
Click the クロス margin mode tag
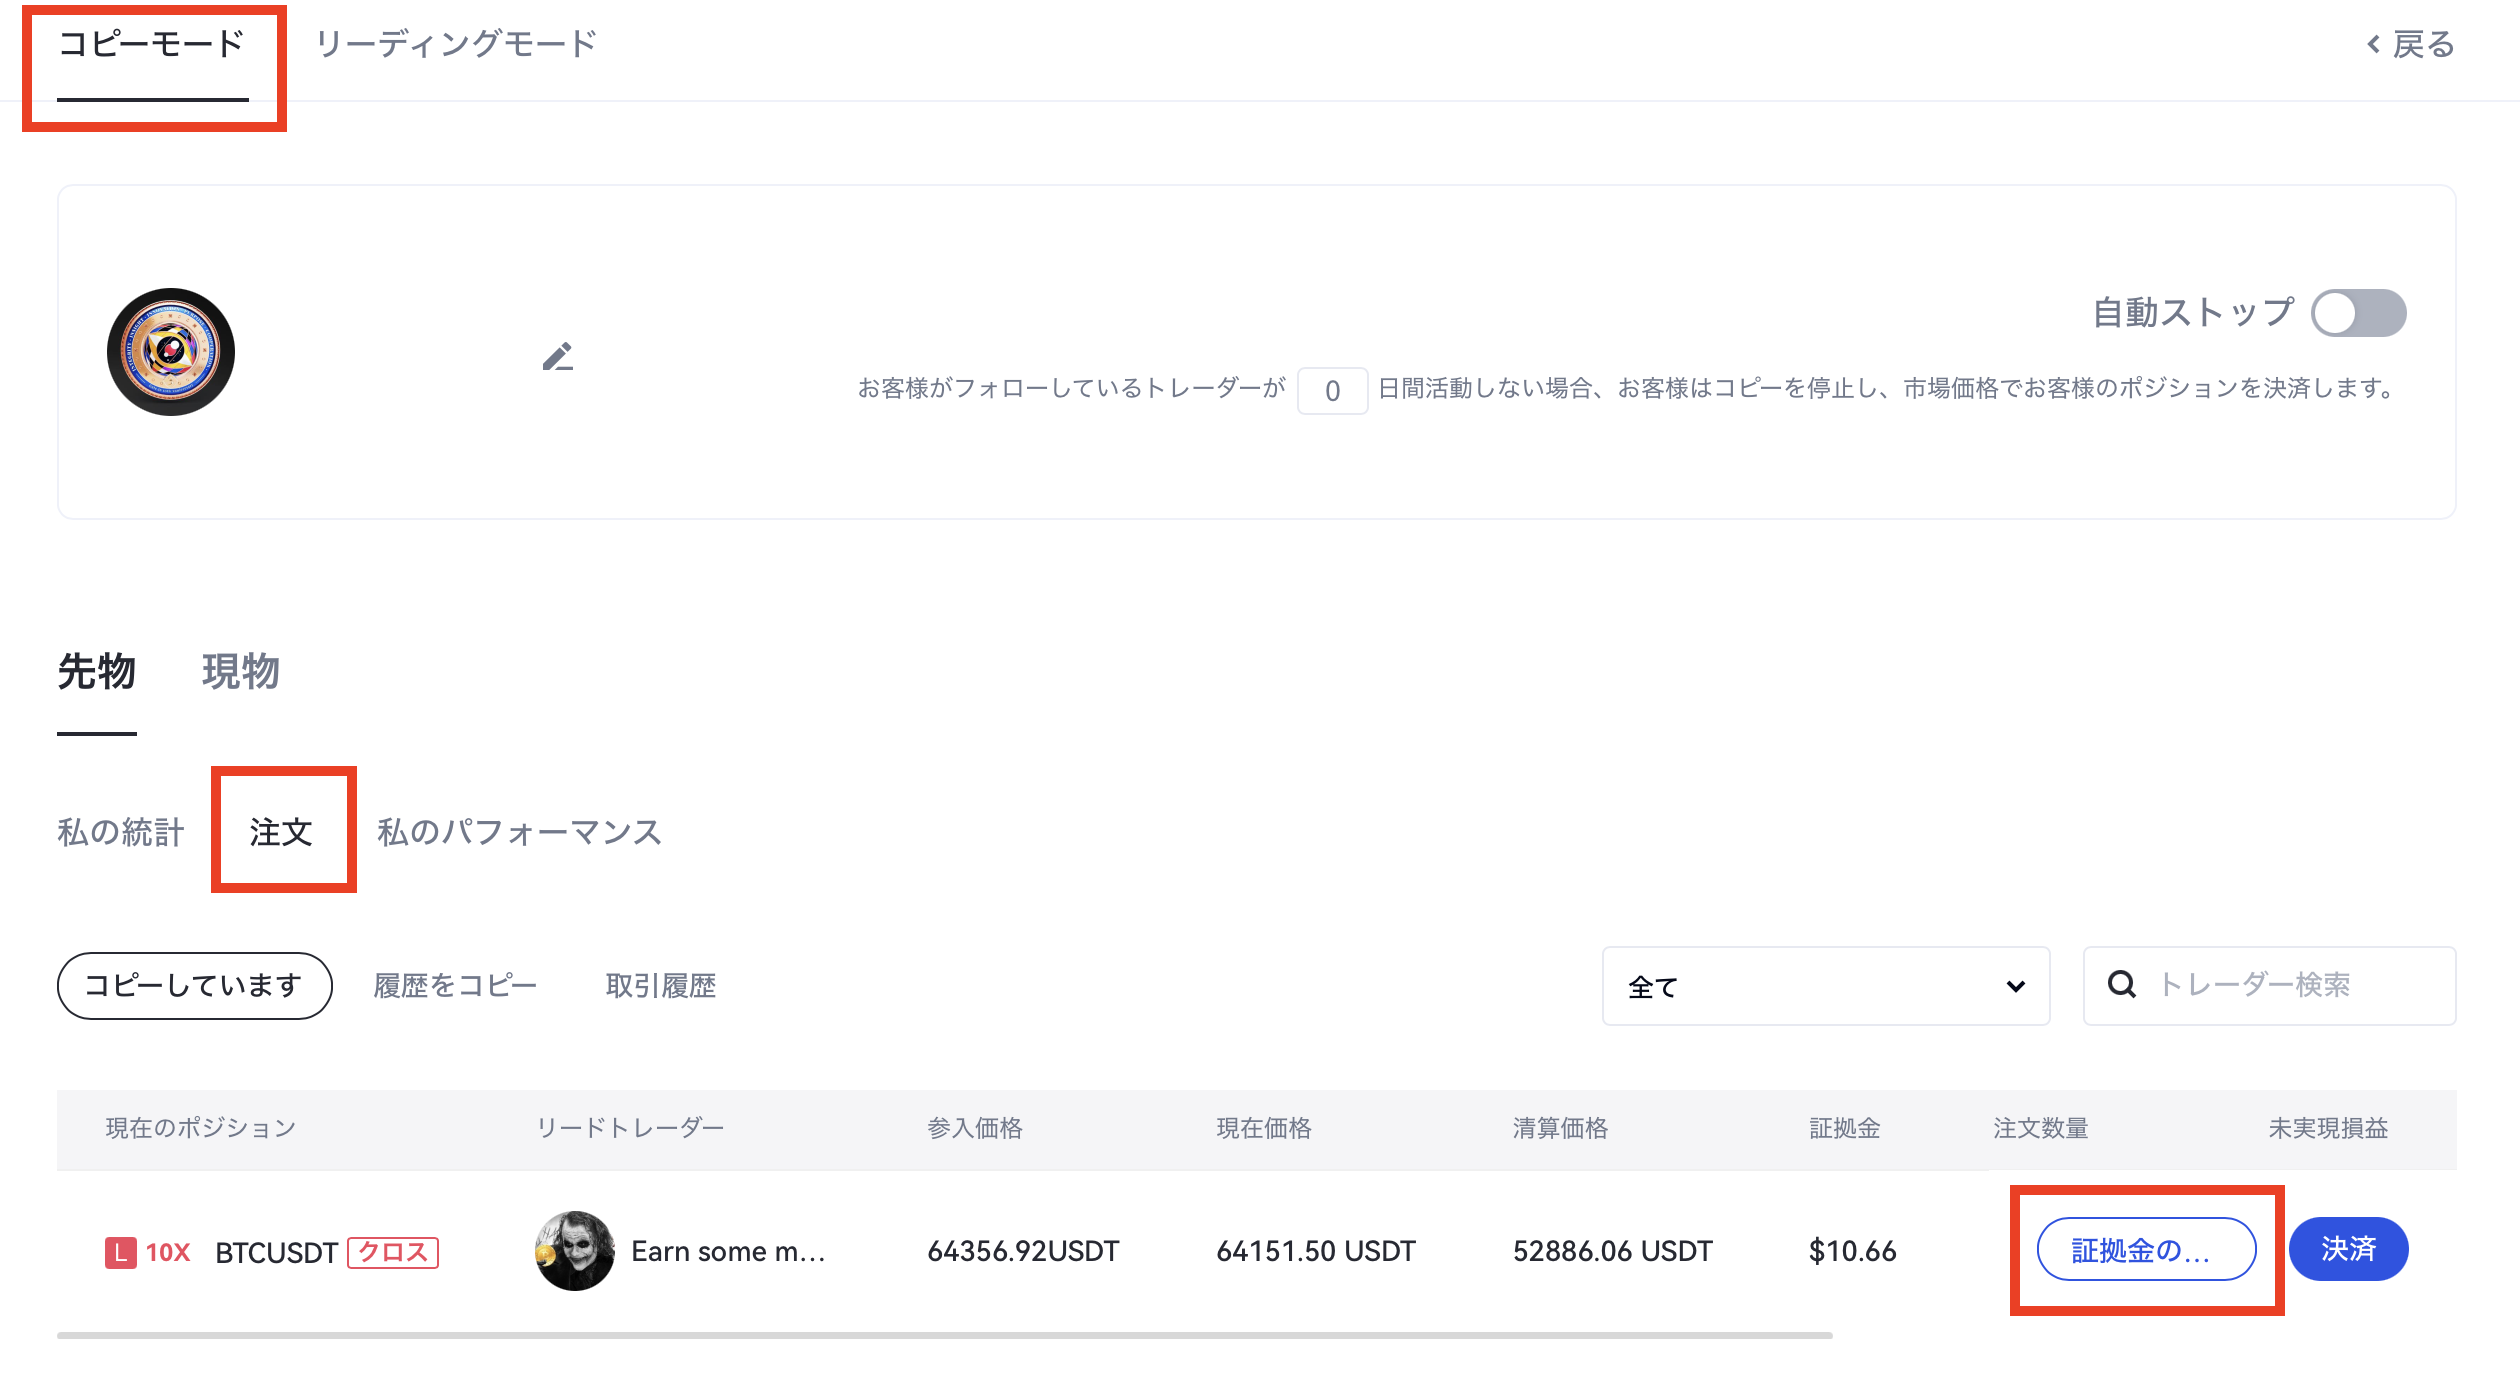pyautogui.click(x=393, y=1252)
